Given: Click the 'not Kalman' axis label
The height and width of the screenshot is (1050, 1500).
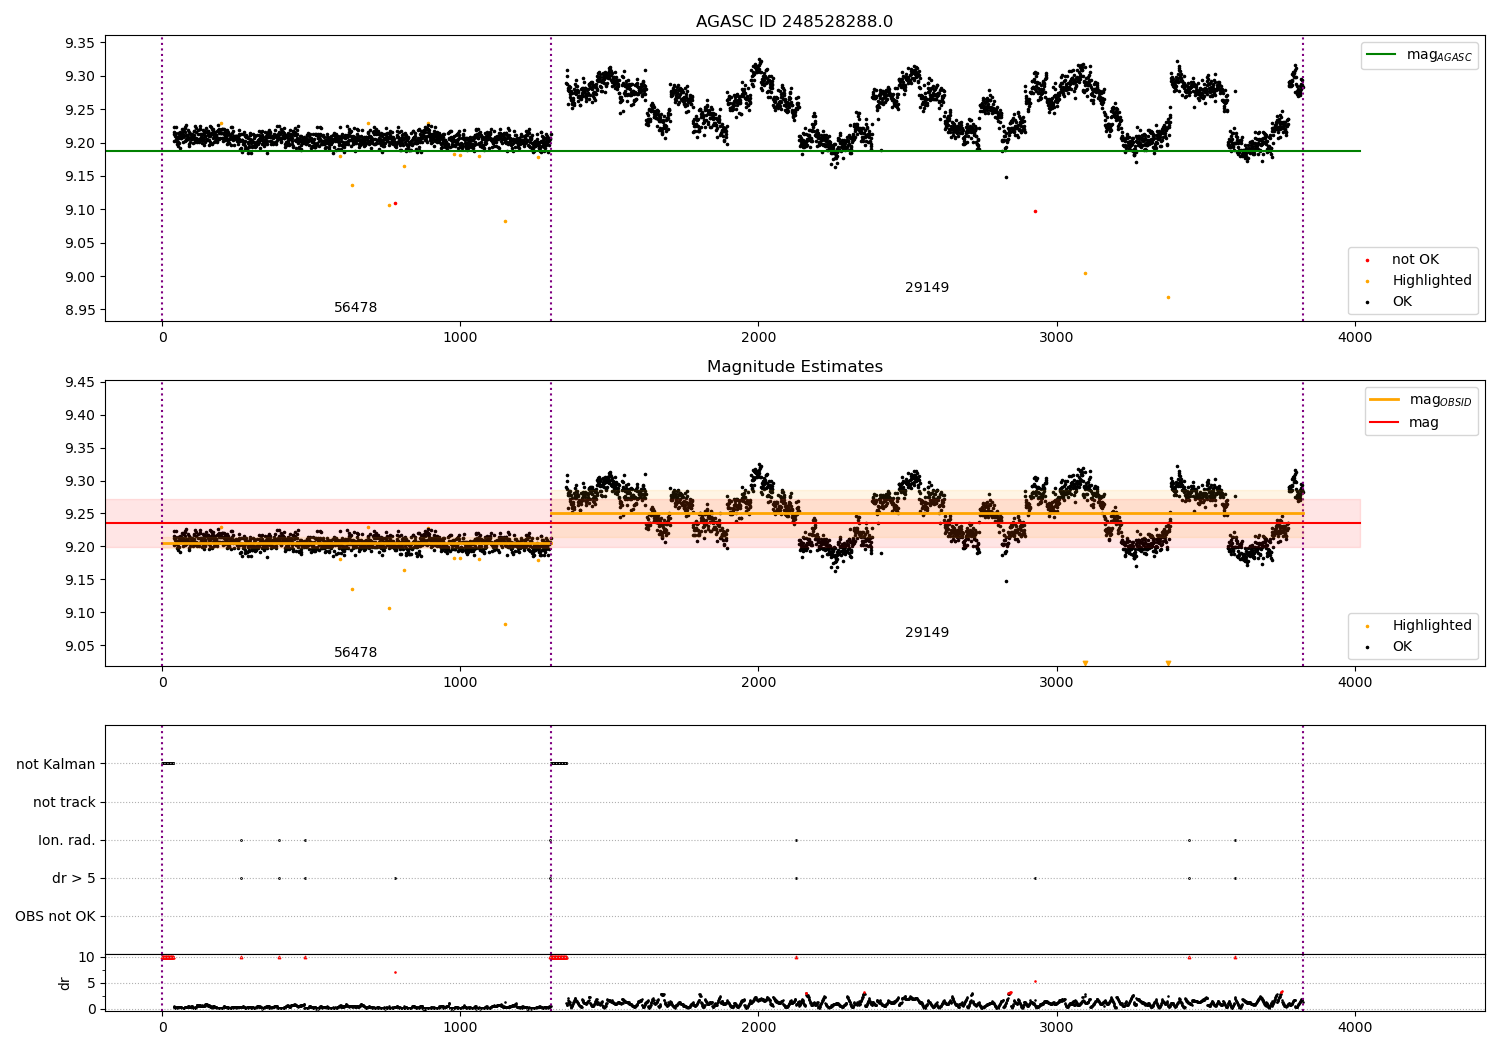Looking at the screenshot, I should tap(56, 764).
